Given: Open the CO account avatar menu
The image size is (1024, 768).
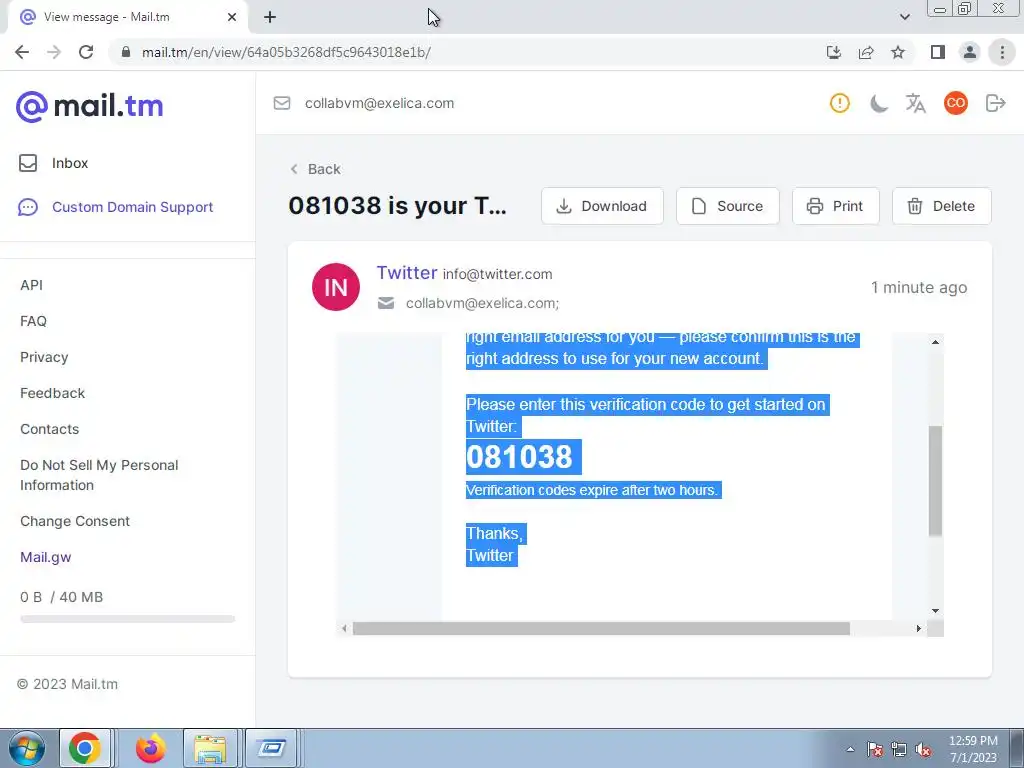Looking at the screenshot, I should tap(955, 103).
